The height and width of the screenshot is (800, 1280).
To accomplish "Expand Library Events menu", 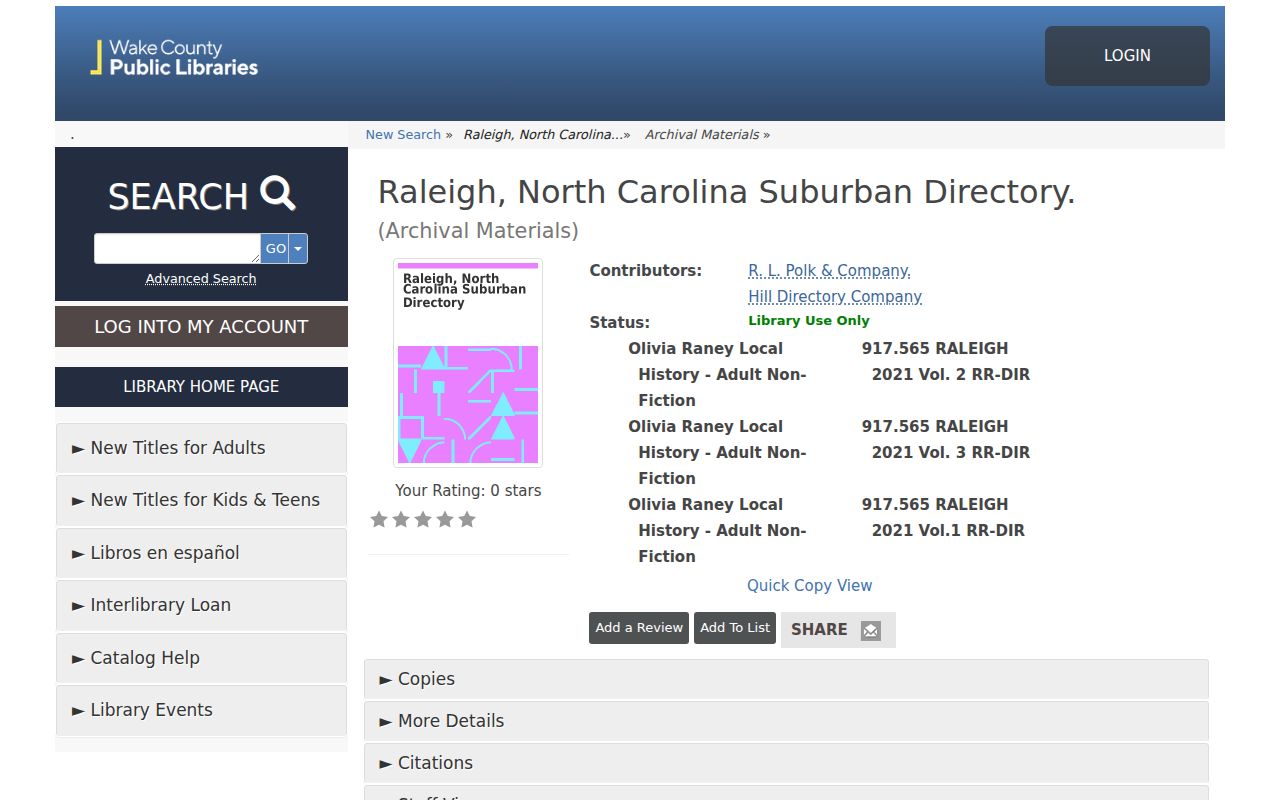I will pyautogui.click(x=201, y=710).
